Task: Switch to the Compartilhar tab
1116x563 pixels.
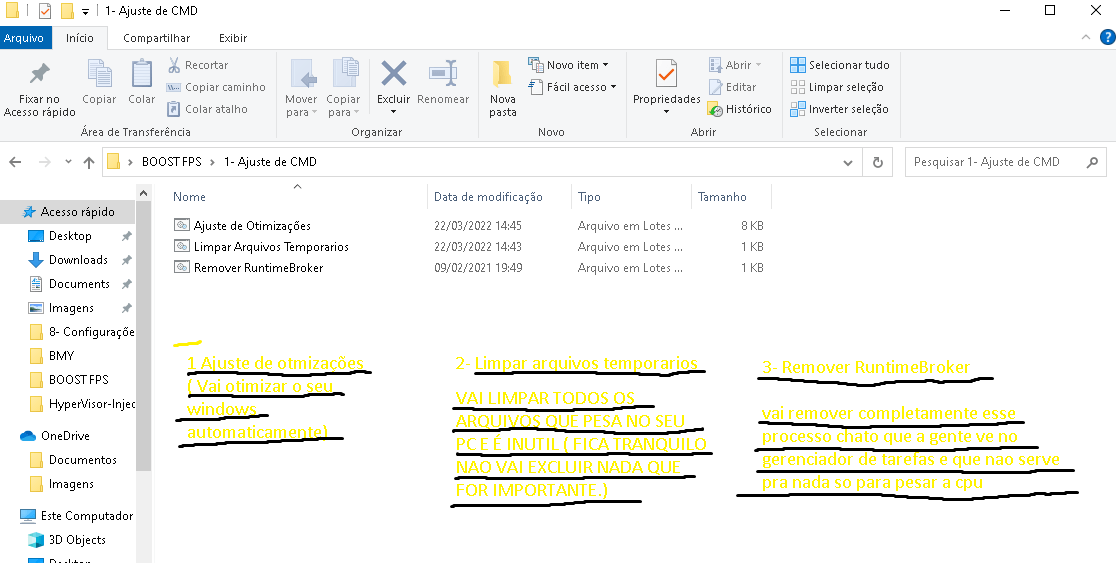Action: click(x=157, y=38)
